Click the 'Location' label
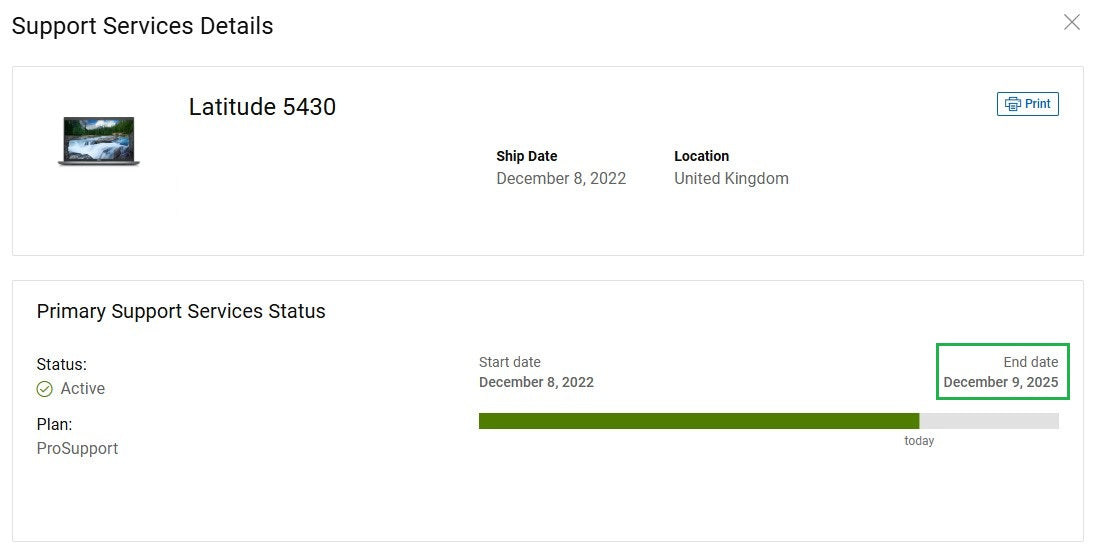This screenshot has height=551, width=1100. tap(701, 156)
